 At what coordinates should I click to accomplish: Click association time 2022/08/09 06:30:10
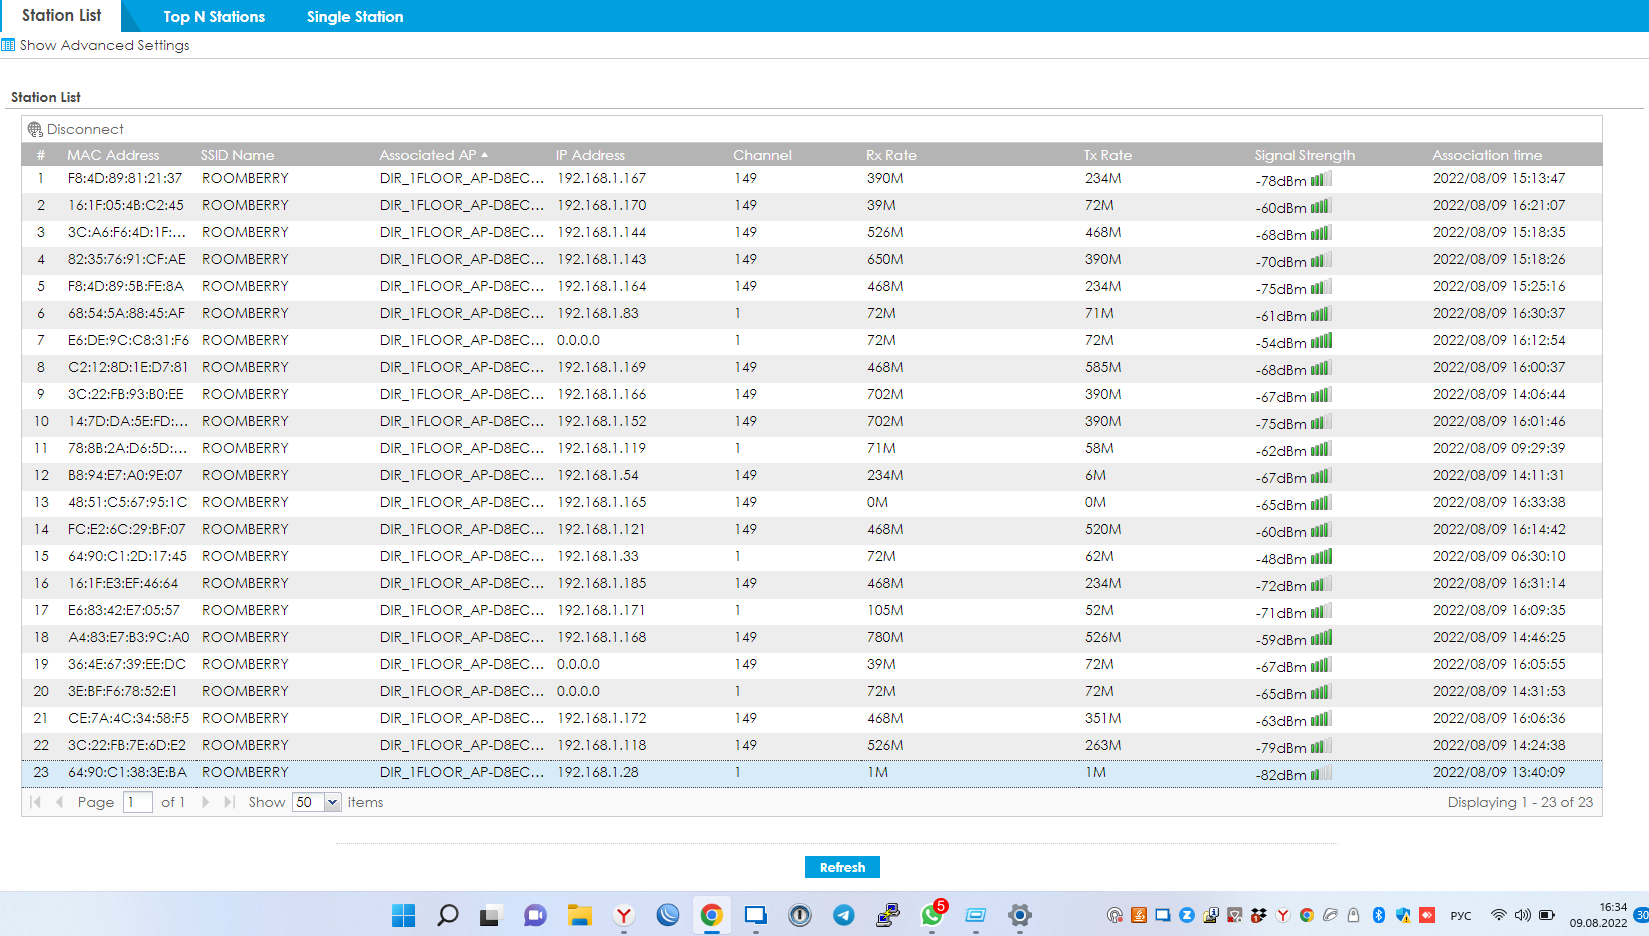(x=1499, y=557)
